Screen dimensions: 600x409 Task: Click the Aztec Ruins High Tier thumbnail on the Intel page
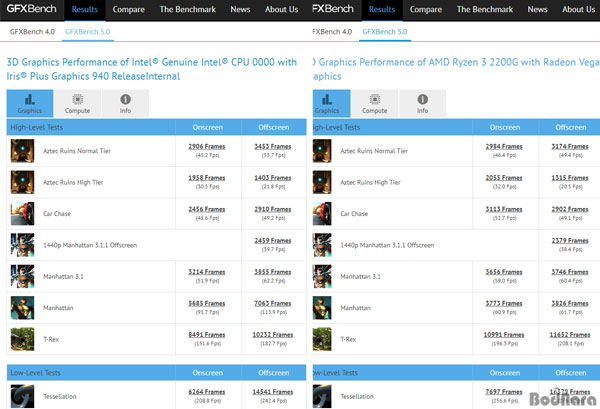[22, 182]
